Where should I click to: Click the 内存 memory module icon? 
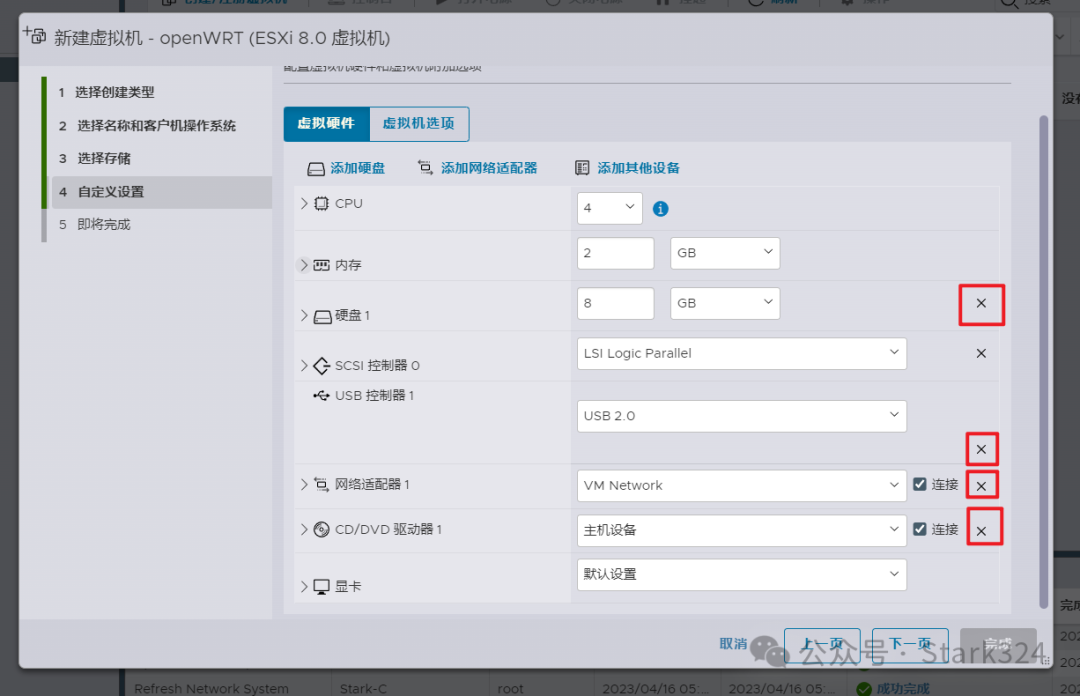(x=320, y=265)
